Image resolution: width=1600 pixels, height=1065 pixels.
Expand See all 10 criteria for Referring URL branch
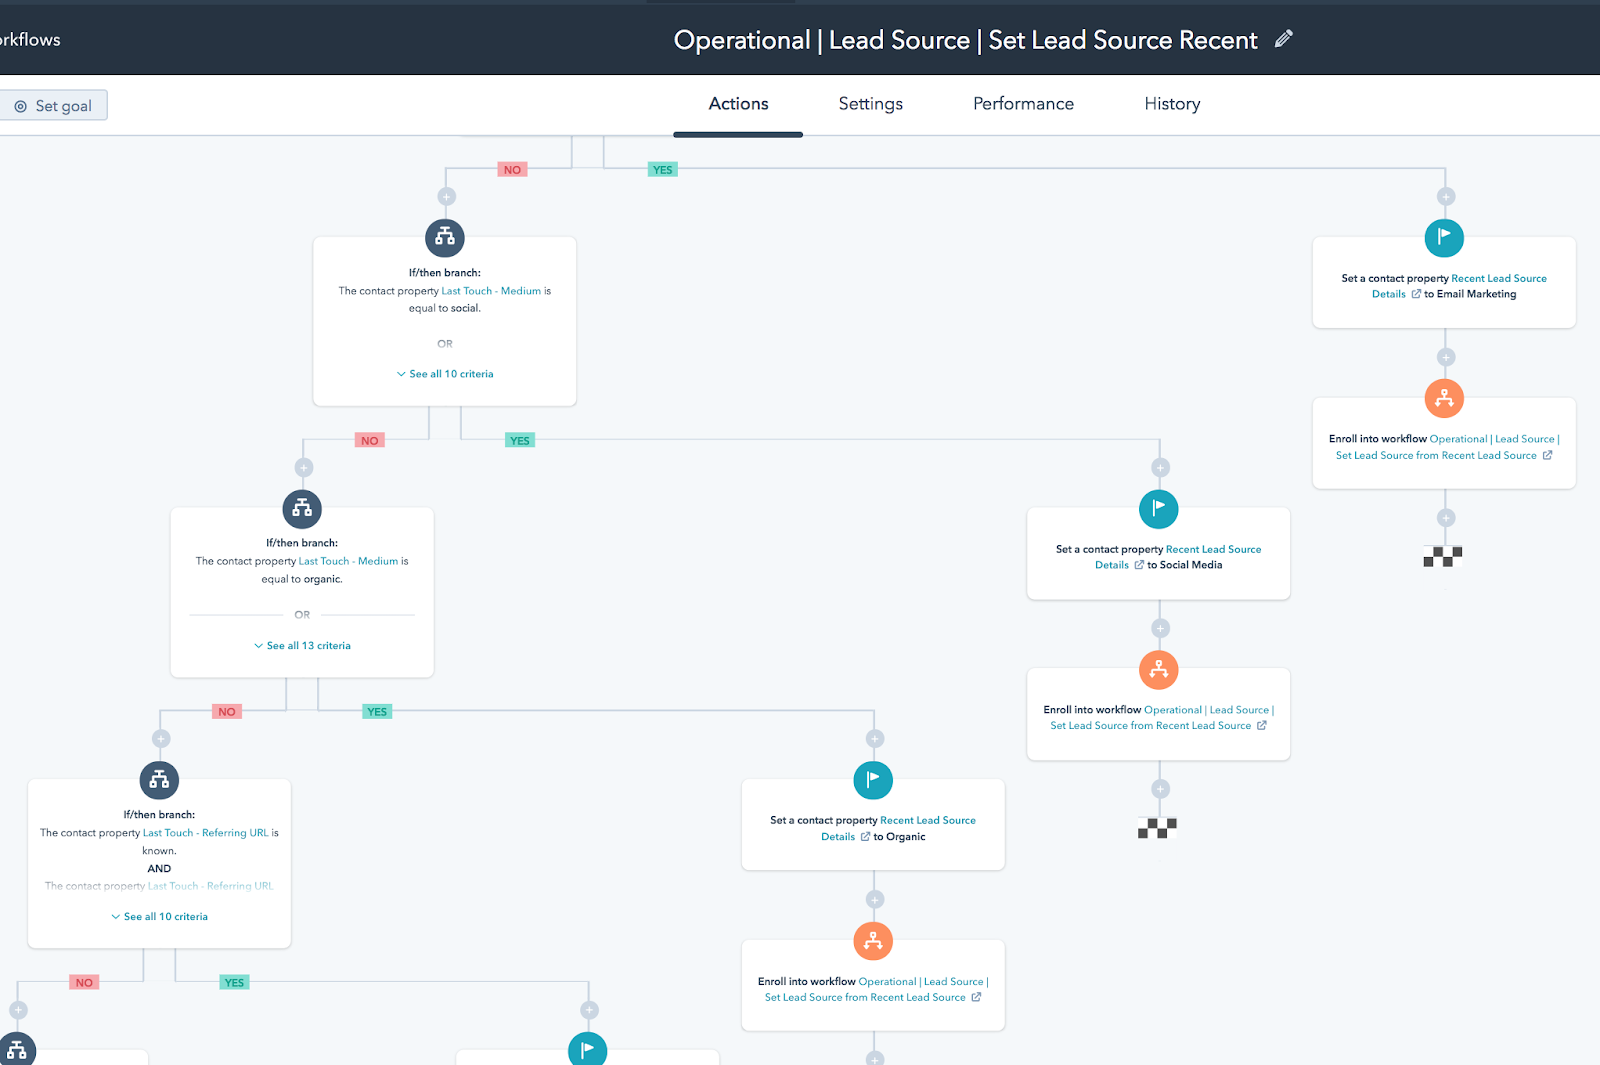click(x=160, y=917)
